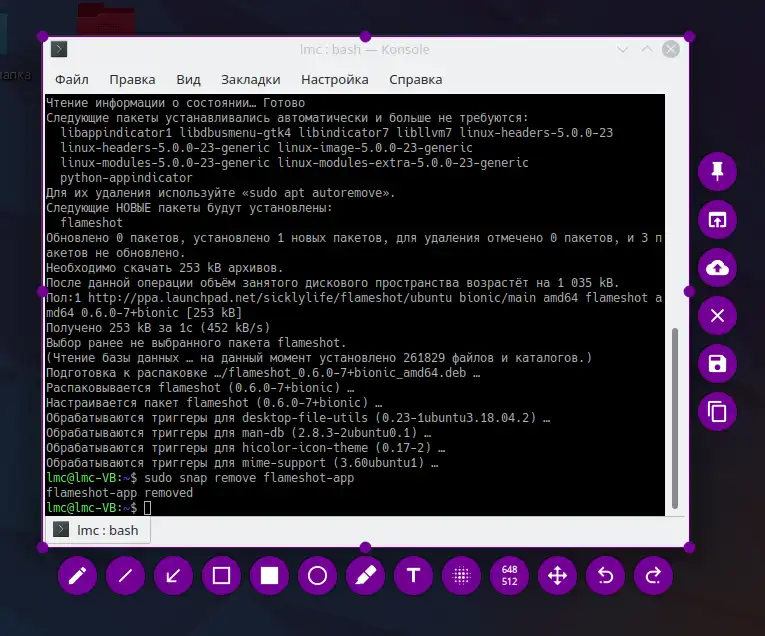Redo the last Flameshot modification
The width and height of the screenshot is (765, 636).
point(653,576)
